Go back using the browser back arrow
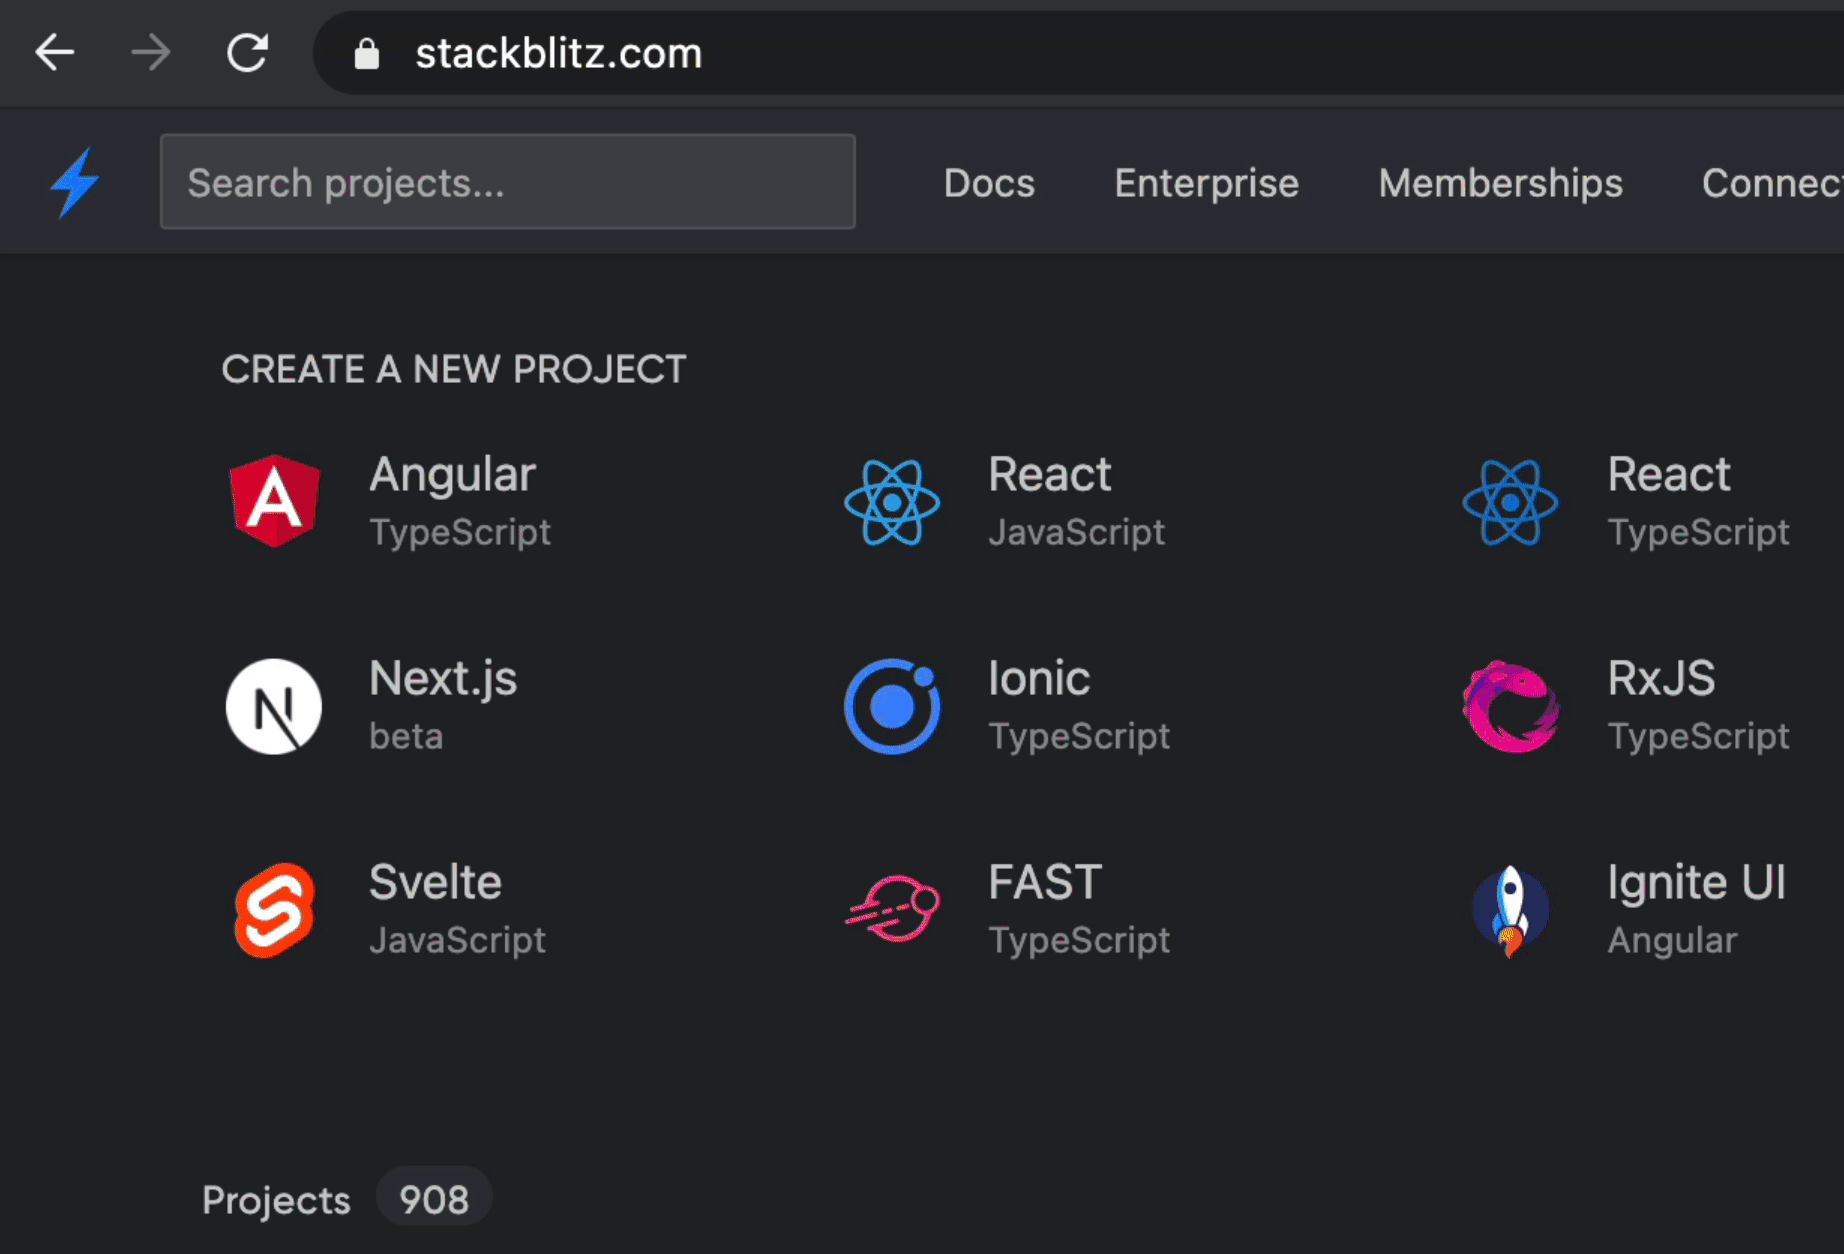This screenshot has height=1254, width=1844. (55, 53)
